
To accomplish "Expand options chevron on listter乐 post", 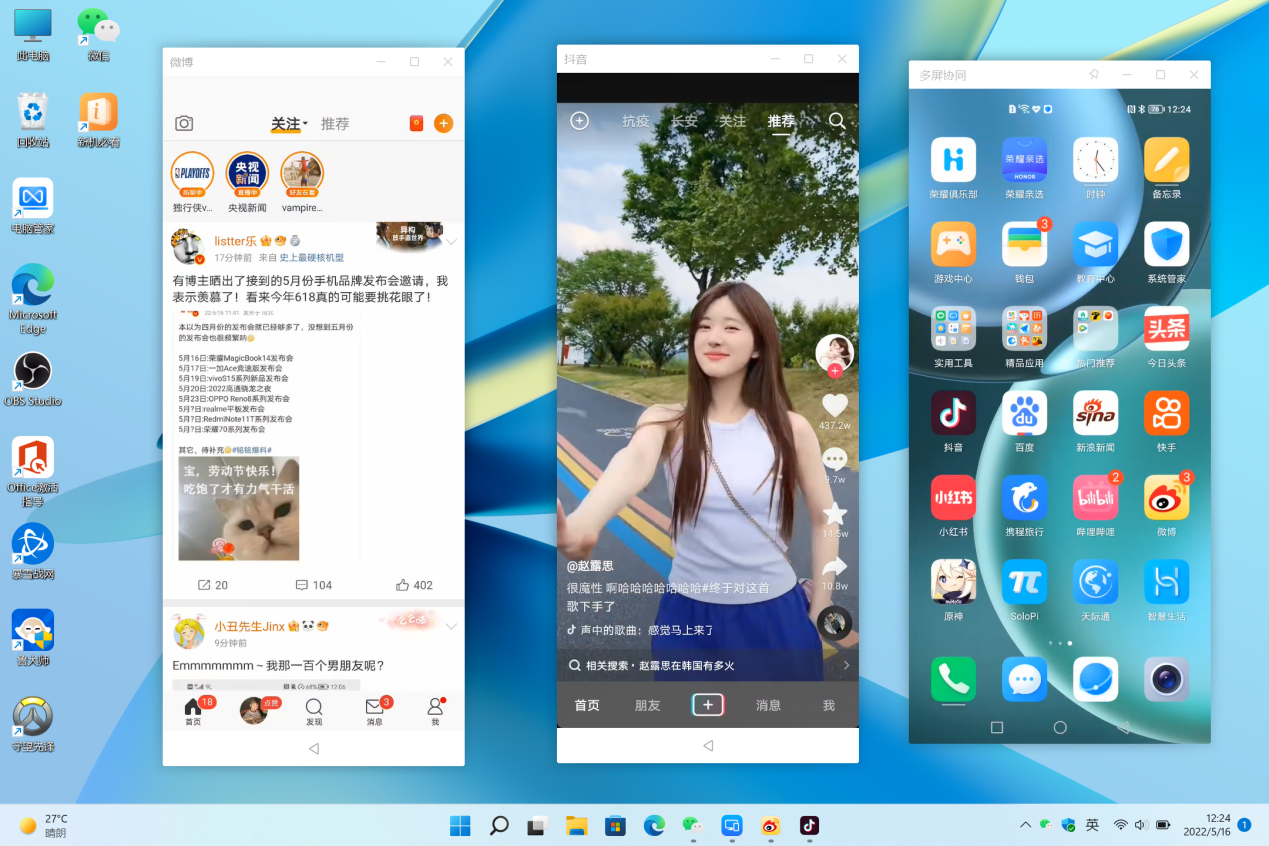I will 451,242.
